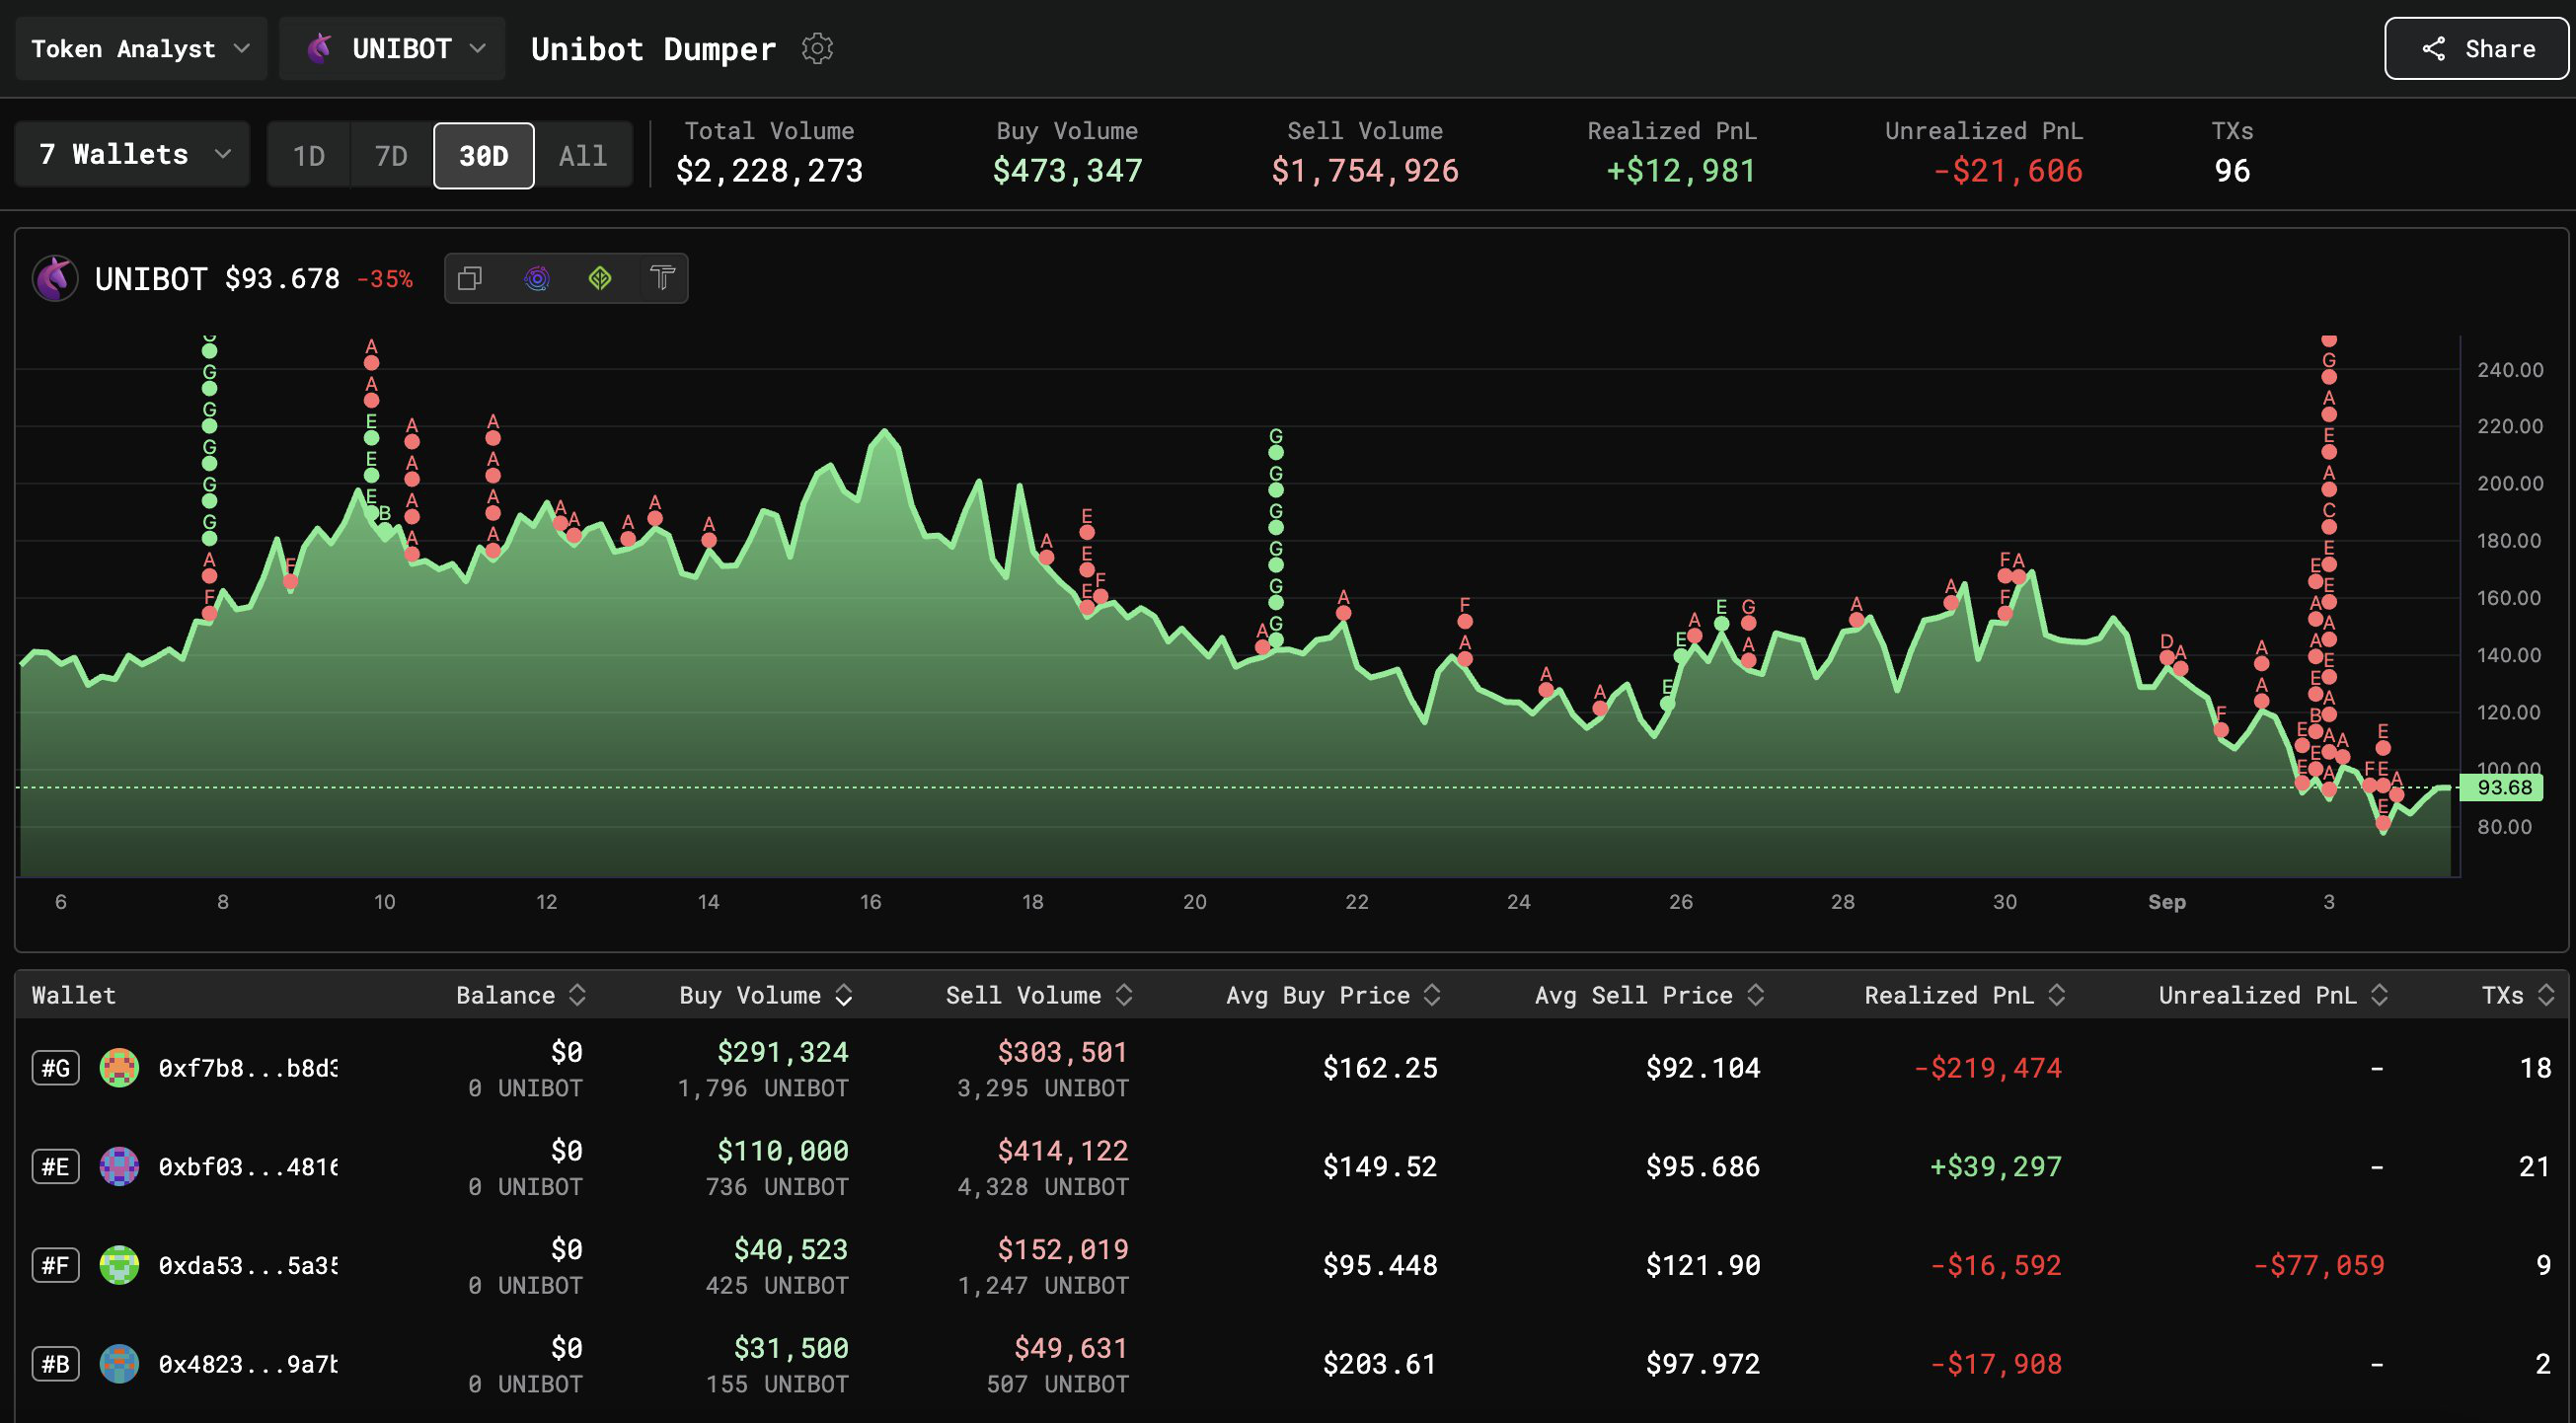Expand the UNIBOT token selector

pyautogui.click(x=392, y=48)
